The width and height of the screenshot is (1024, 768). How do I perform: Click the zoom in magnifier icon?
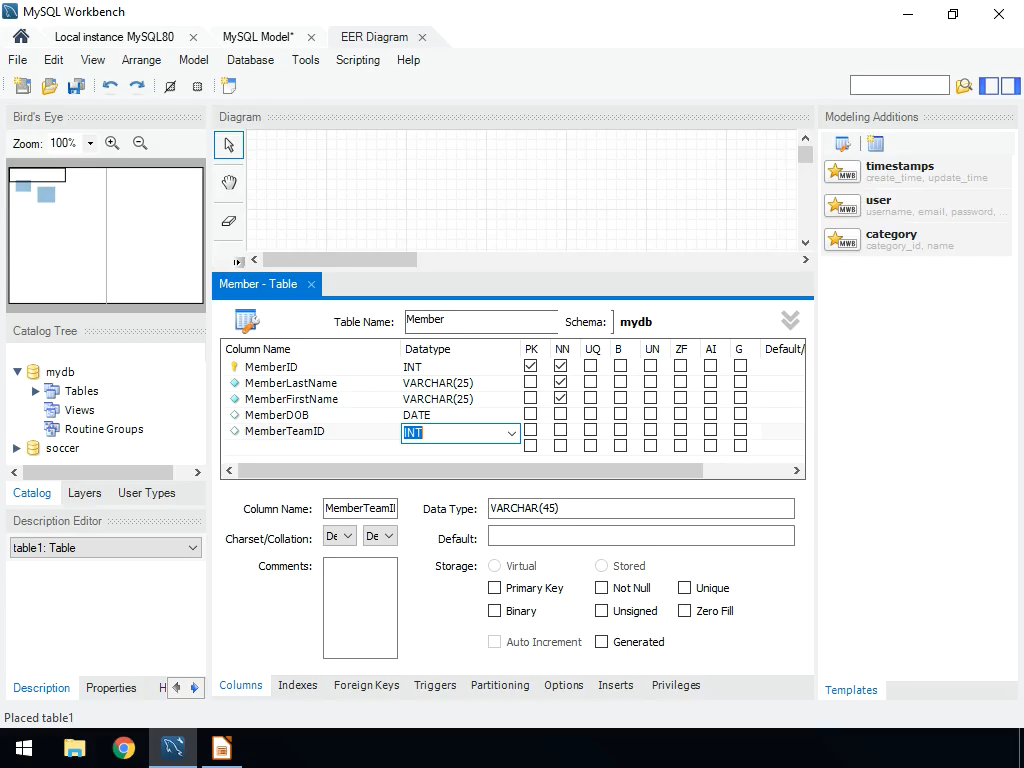tap(112, 143)
